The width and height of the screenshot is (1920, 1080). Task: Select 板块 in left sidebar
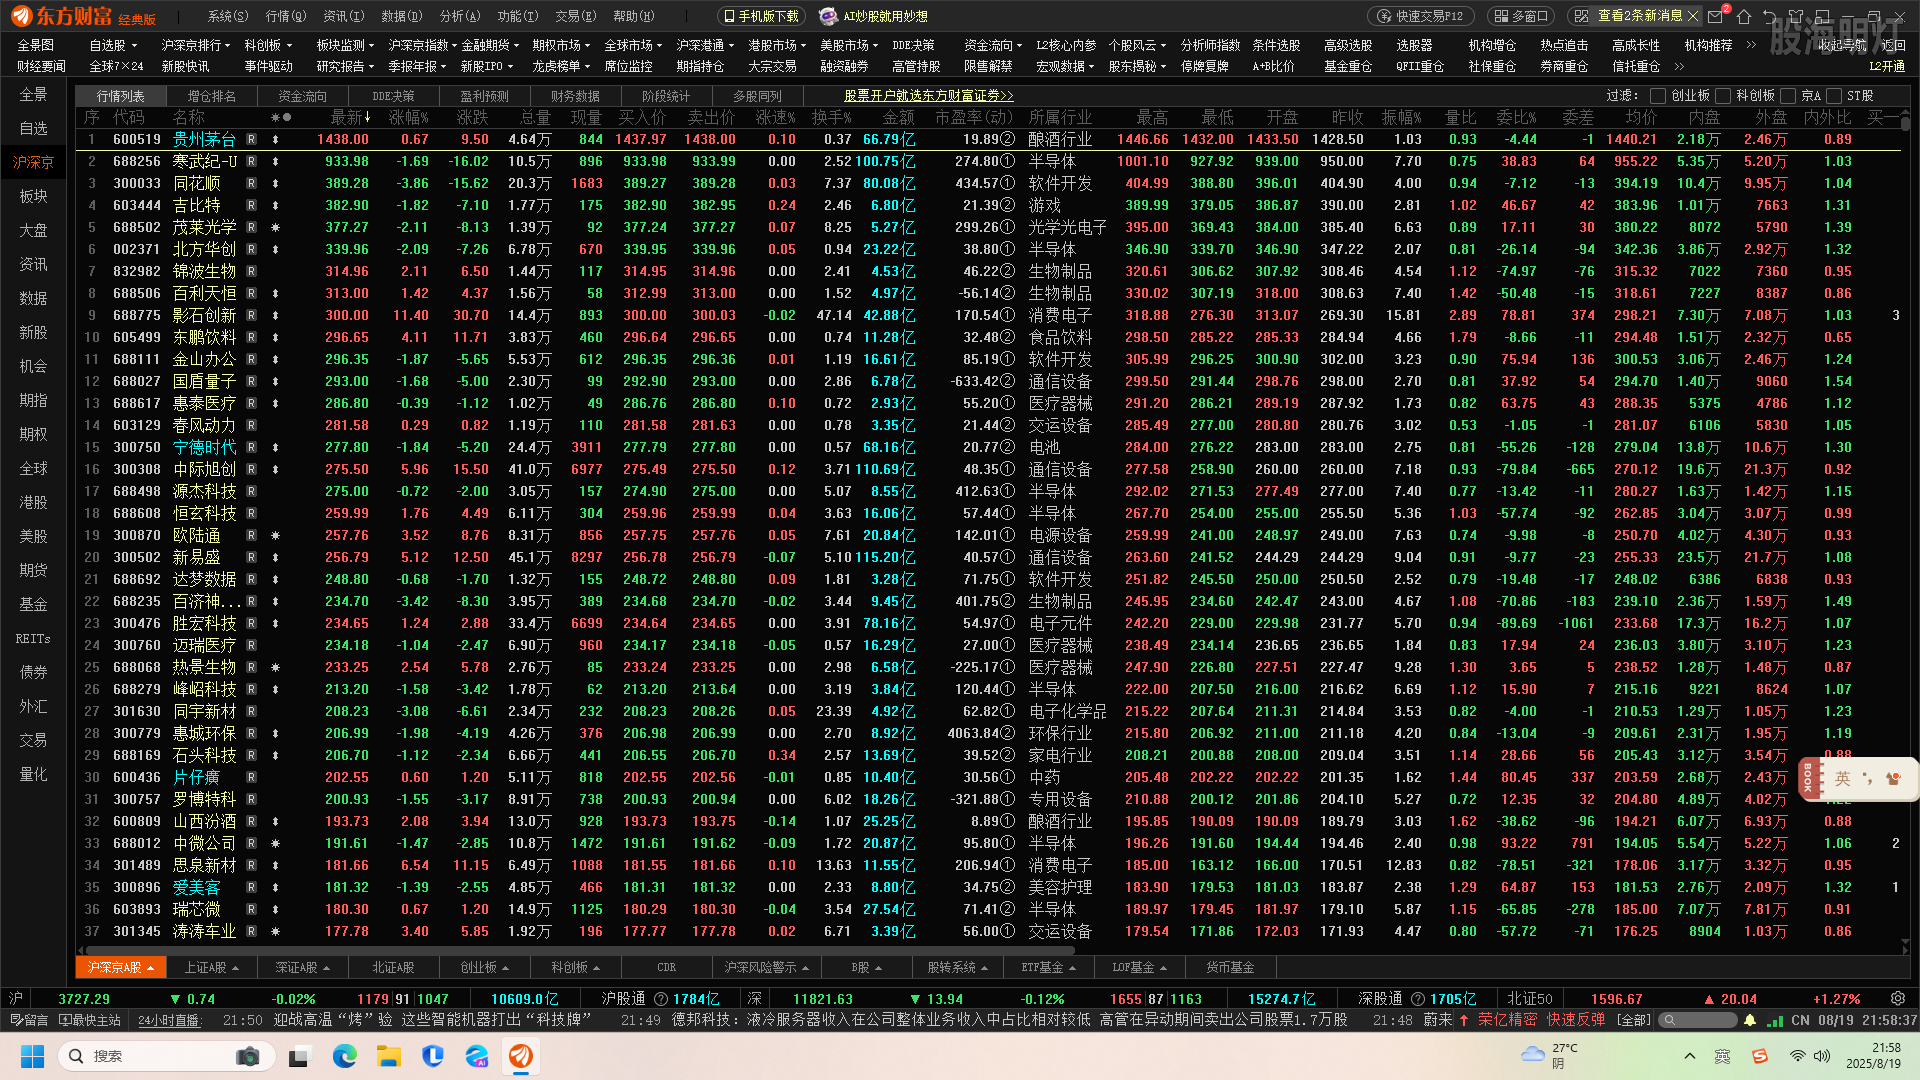click(x=33, y=196)
